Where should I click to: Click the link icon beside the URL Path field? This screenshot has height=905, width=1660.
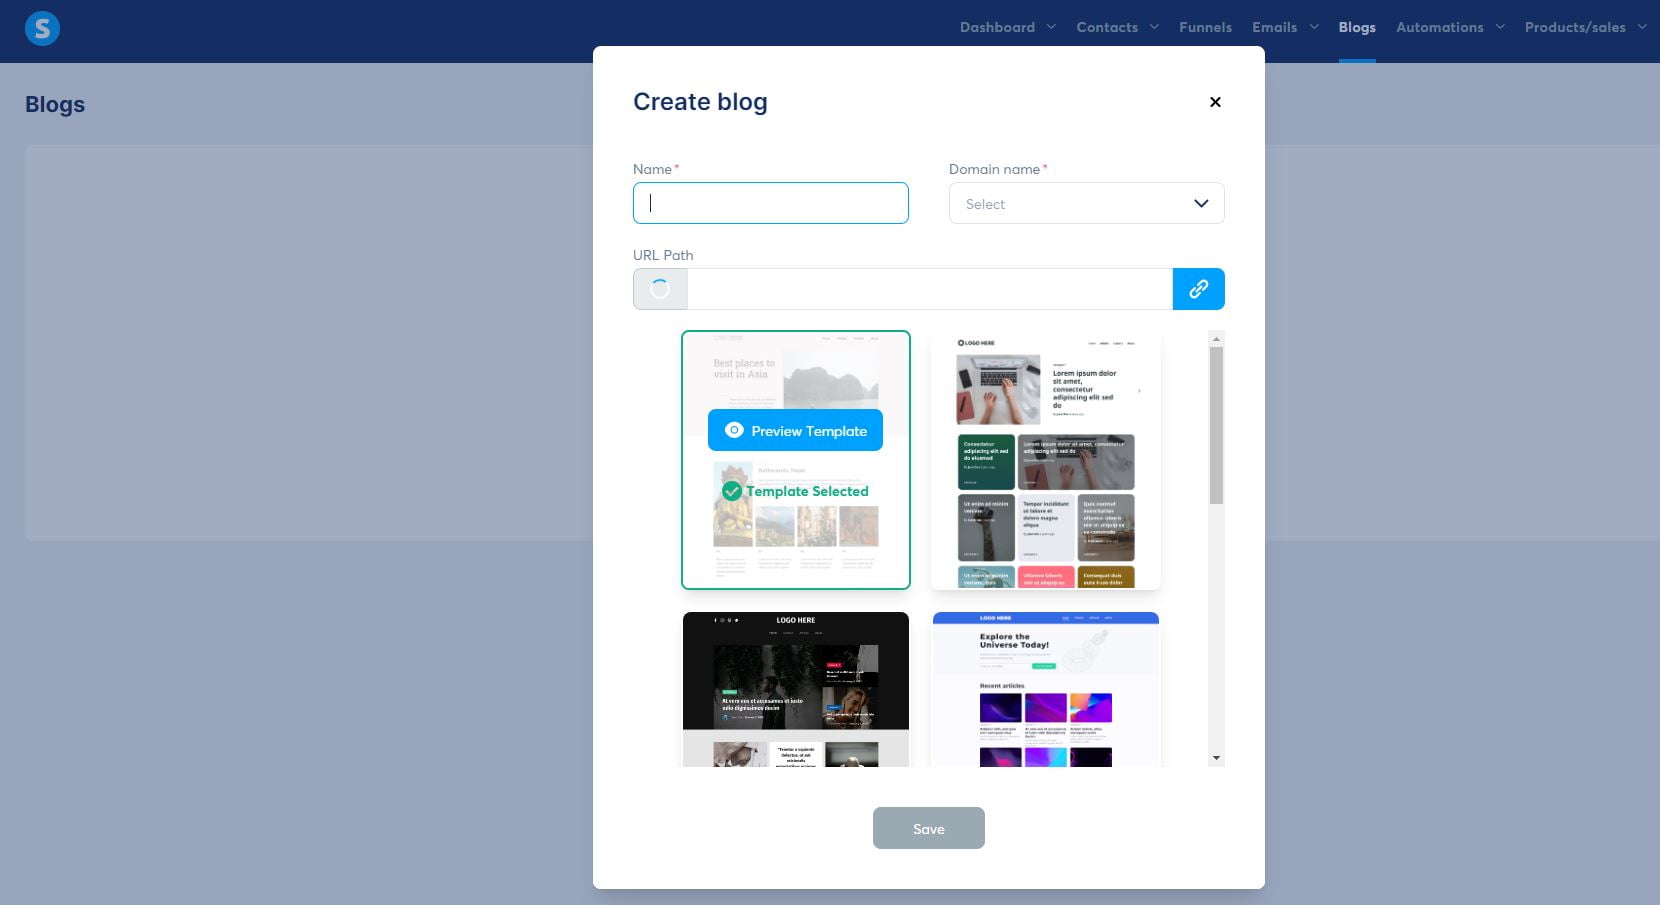click(1198, 288)
